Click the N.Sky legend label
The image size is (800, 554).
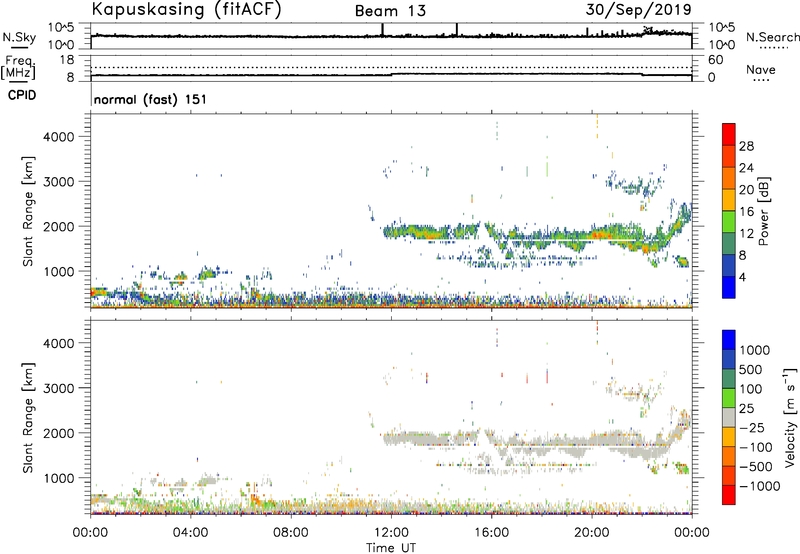19,37
